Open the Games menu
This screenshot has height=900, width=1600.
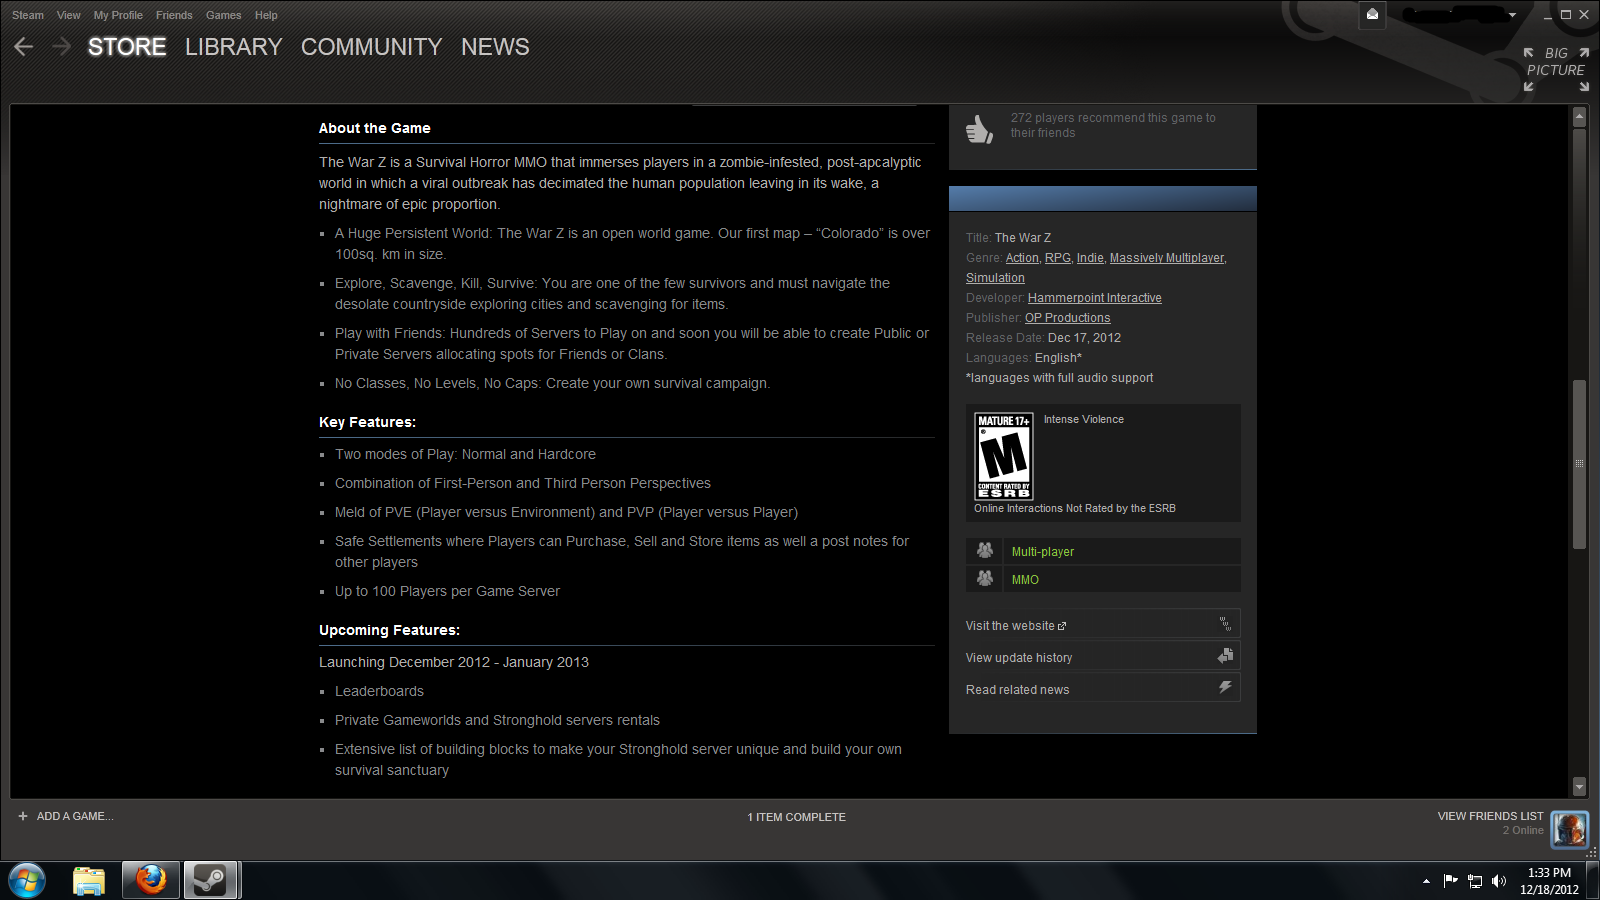point(223,15)
